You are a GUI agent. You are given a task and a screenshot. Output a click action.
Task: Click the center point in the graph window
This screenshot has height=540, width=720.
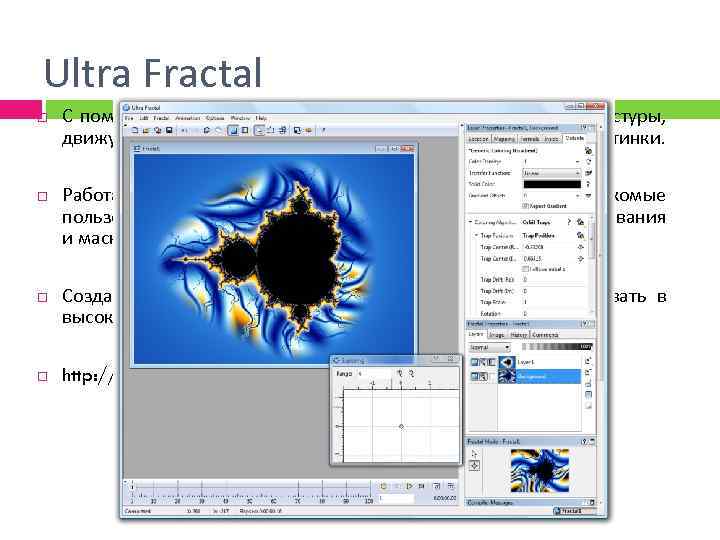[401, 426]
